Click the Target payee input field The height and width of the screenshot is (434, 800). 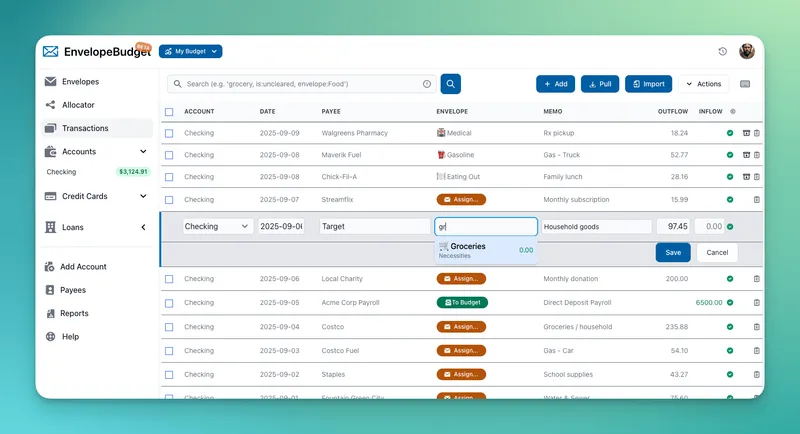pos(375,226)
